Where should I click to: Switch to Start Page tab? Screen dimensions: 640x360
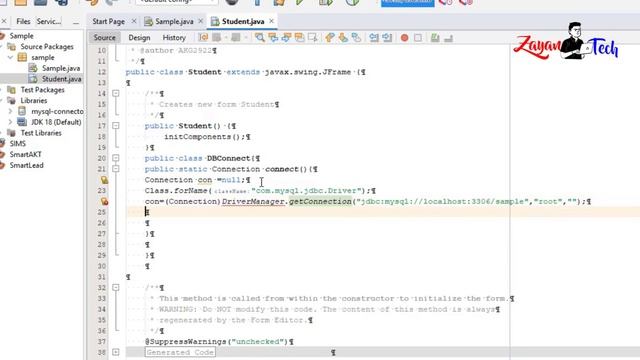(x=109, y=21)
